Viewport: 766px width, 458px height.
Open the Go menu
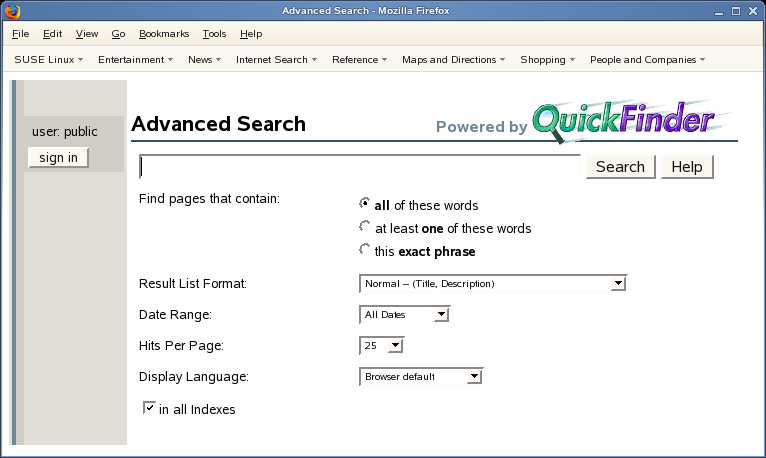coord(118,34)
